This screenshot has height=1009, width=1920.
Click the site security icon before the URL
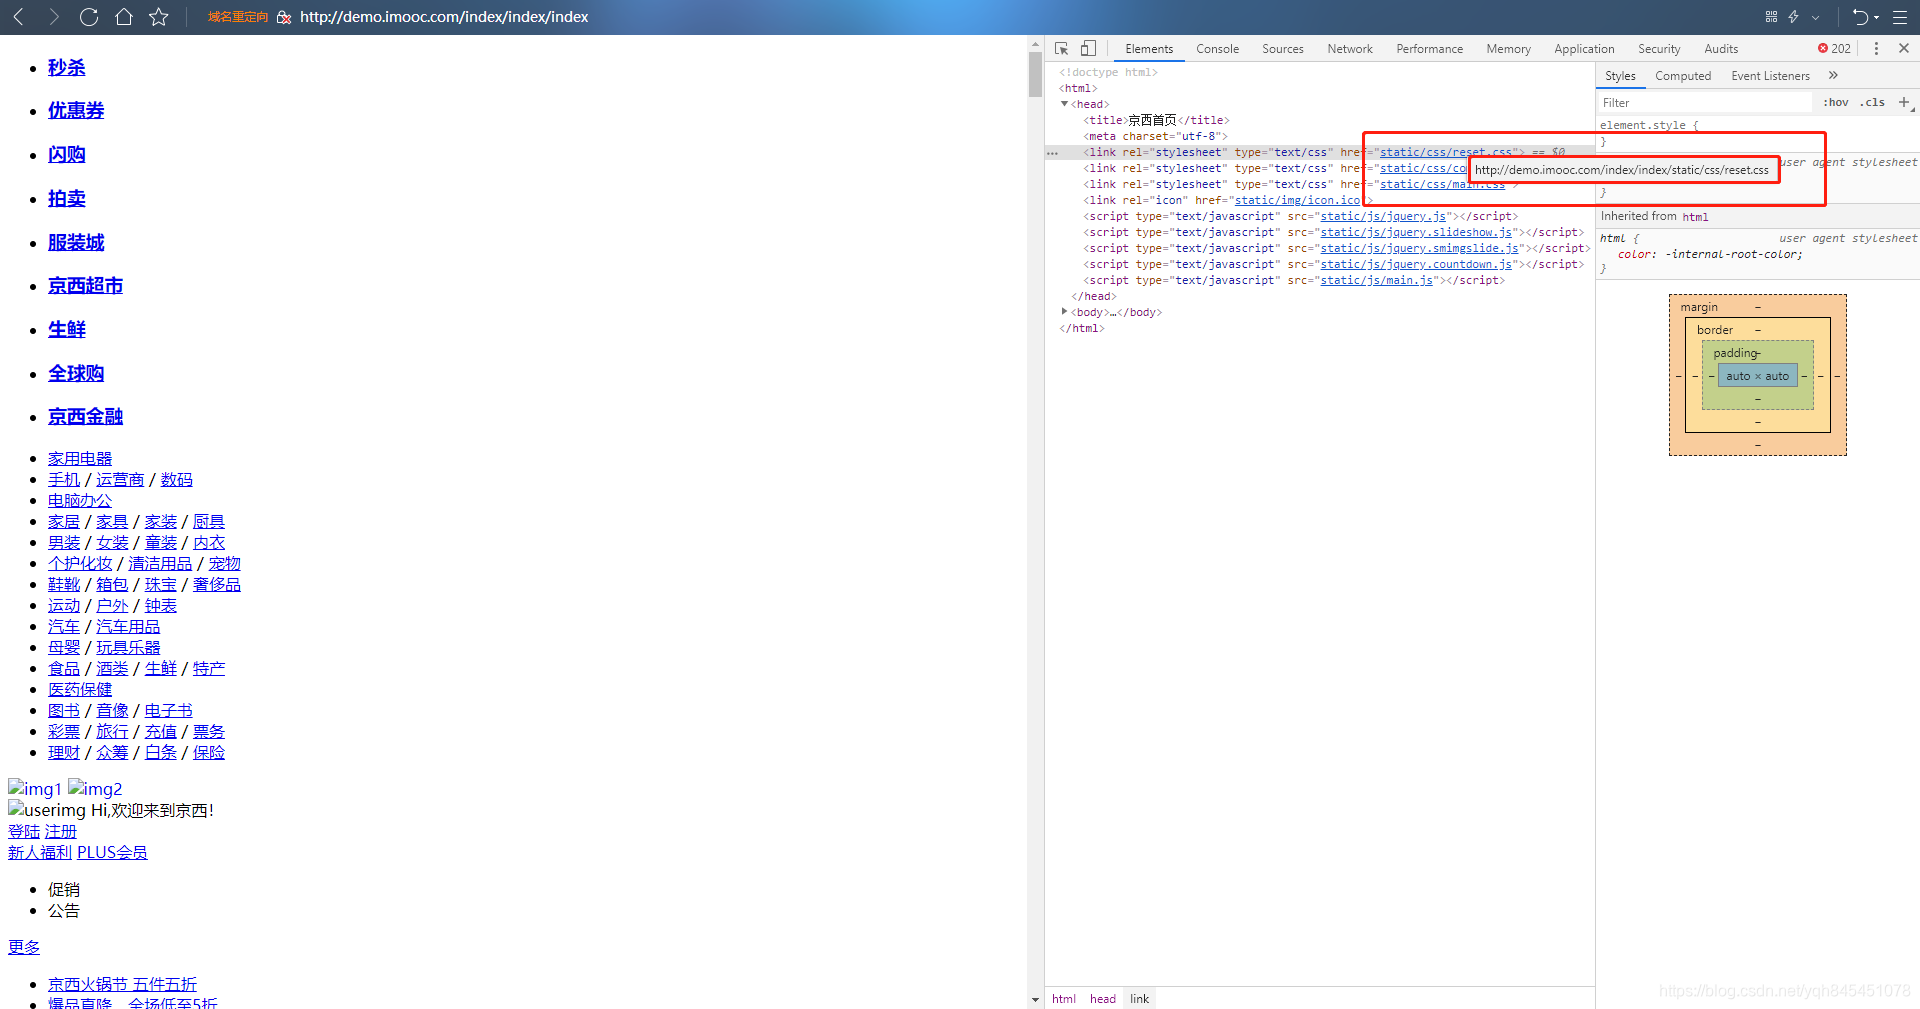(283, 17)
